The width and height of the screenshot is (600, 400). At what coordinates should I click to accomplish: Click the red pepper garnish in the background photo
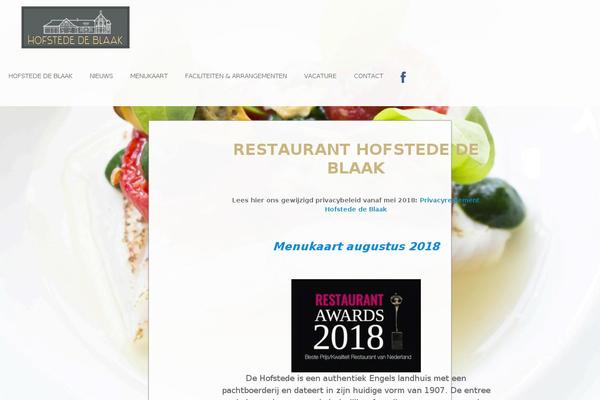(x=134, y=172)
